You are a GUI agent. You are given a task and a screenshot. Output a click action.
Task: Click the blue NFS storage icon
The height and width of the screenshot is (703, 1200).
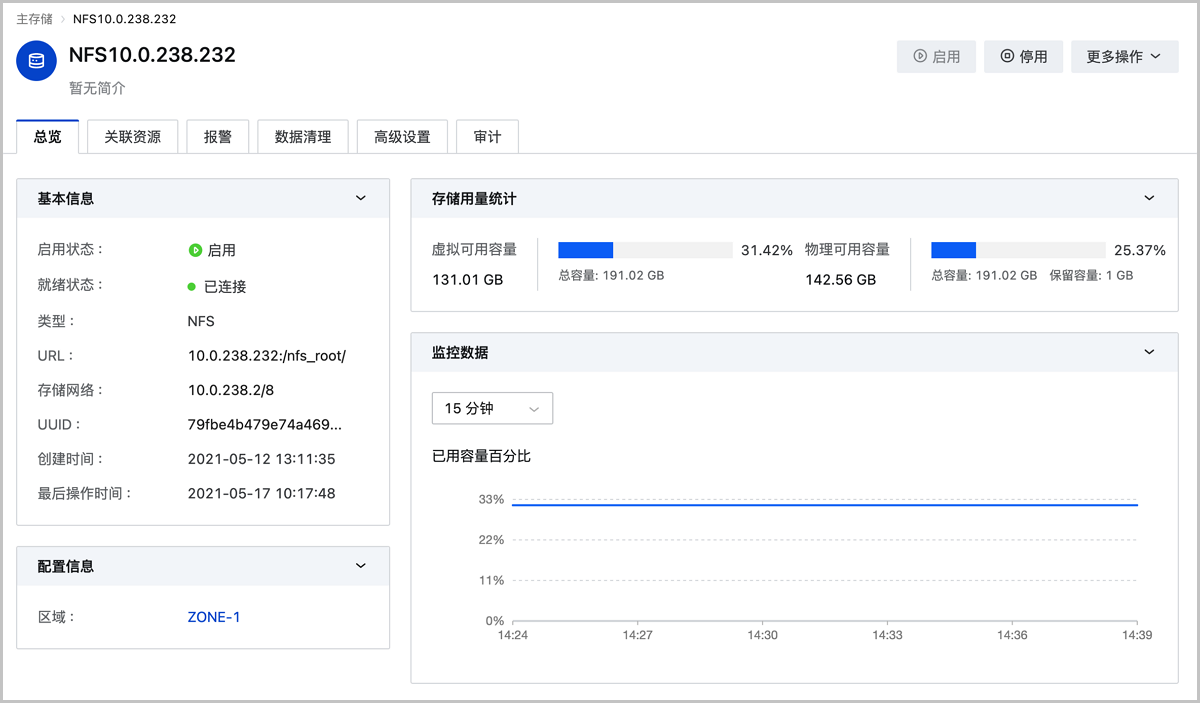[x=37, y=61]
